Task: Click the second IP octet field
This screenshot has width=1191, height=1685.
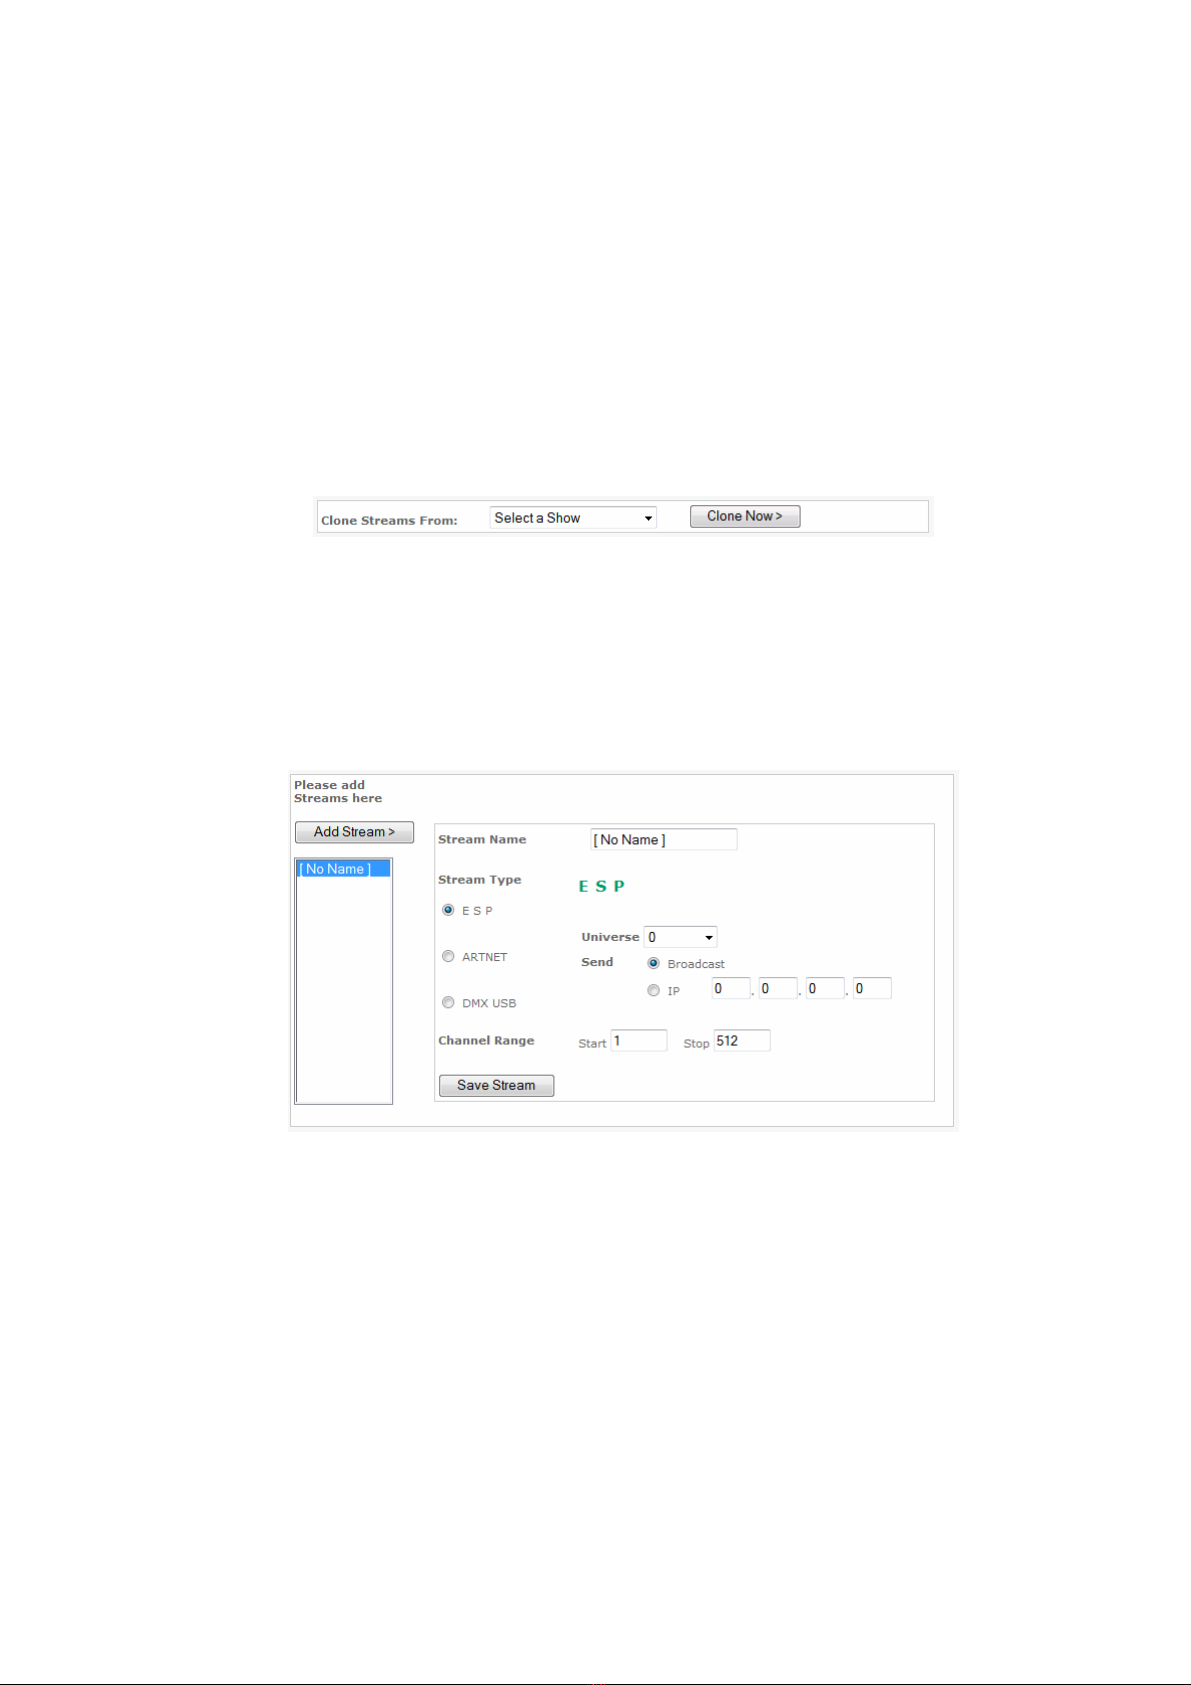Action: (778, 989)
